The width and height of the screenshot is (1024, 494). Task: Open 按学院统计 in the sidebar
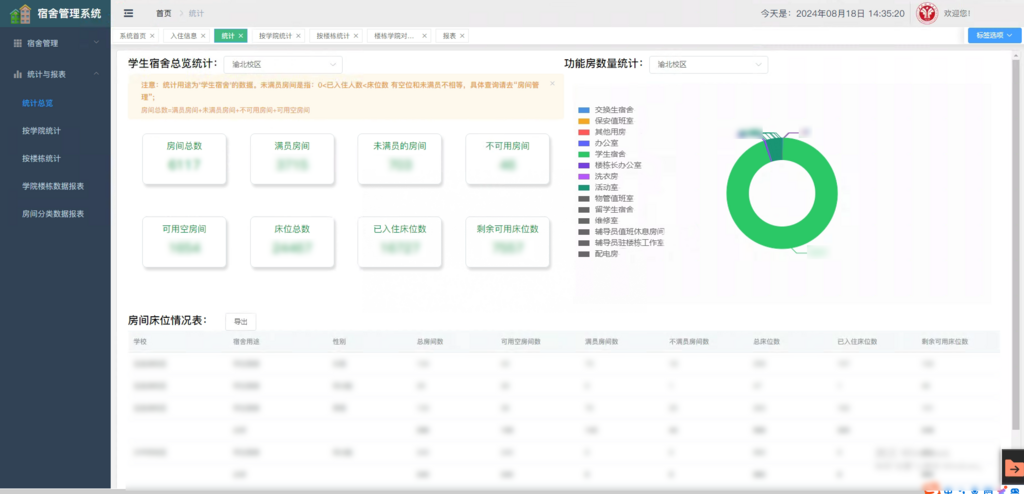point(41,131)
